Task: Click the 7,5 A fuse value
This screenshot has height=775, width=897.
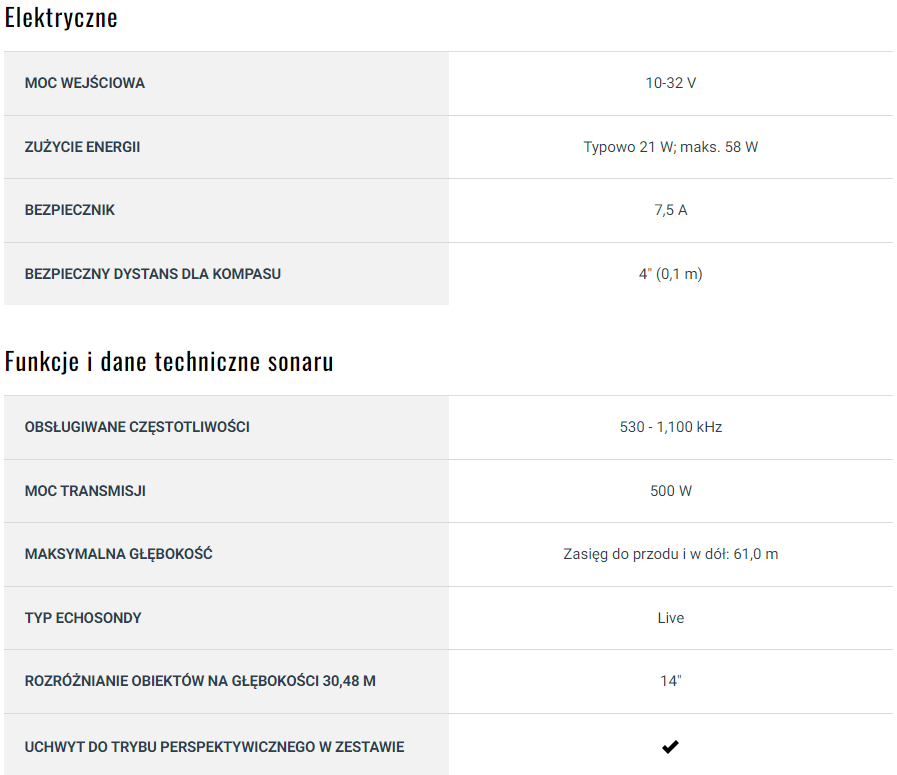Action: point(670,210)
